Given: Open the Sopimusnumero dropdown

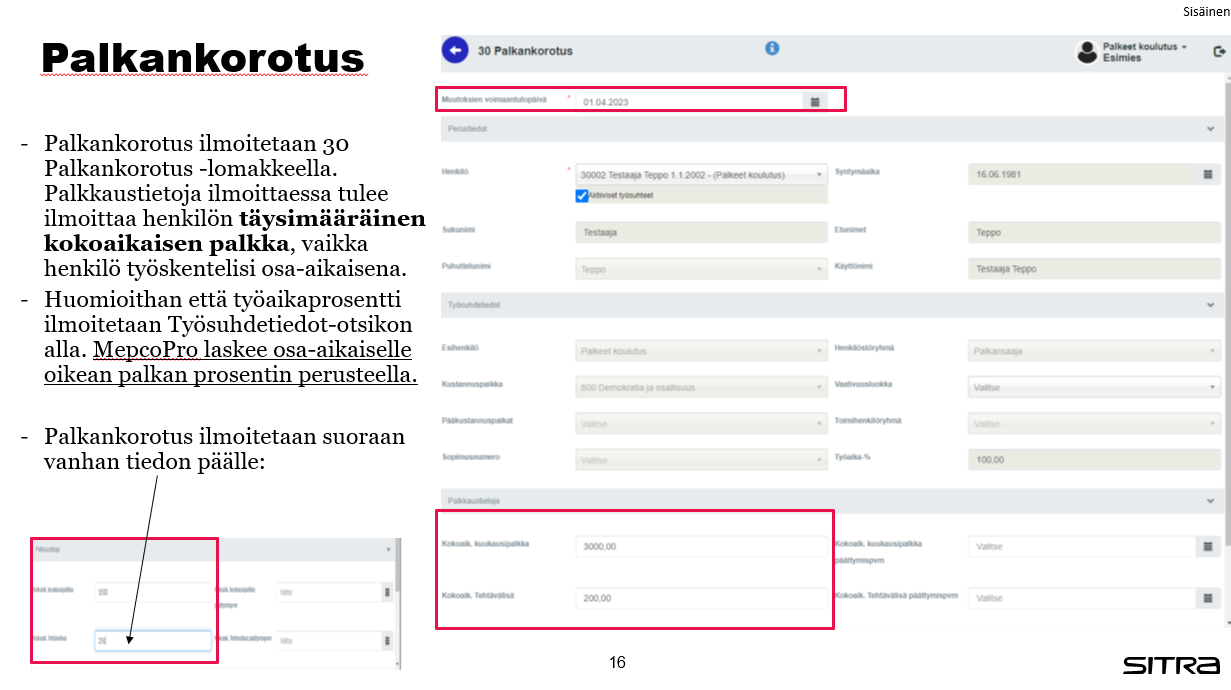Looking at the screenshot, I should point(817,459).
